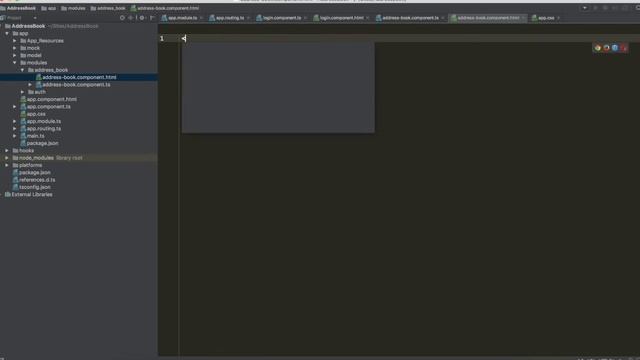640x360 pixels.
Task: Select address-book.component.html in project tree
Action: coord(79,78)
